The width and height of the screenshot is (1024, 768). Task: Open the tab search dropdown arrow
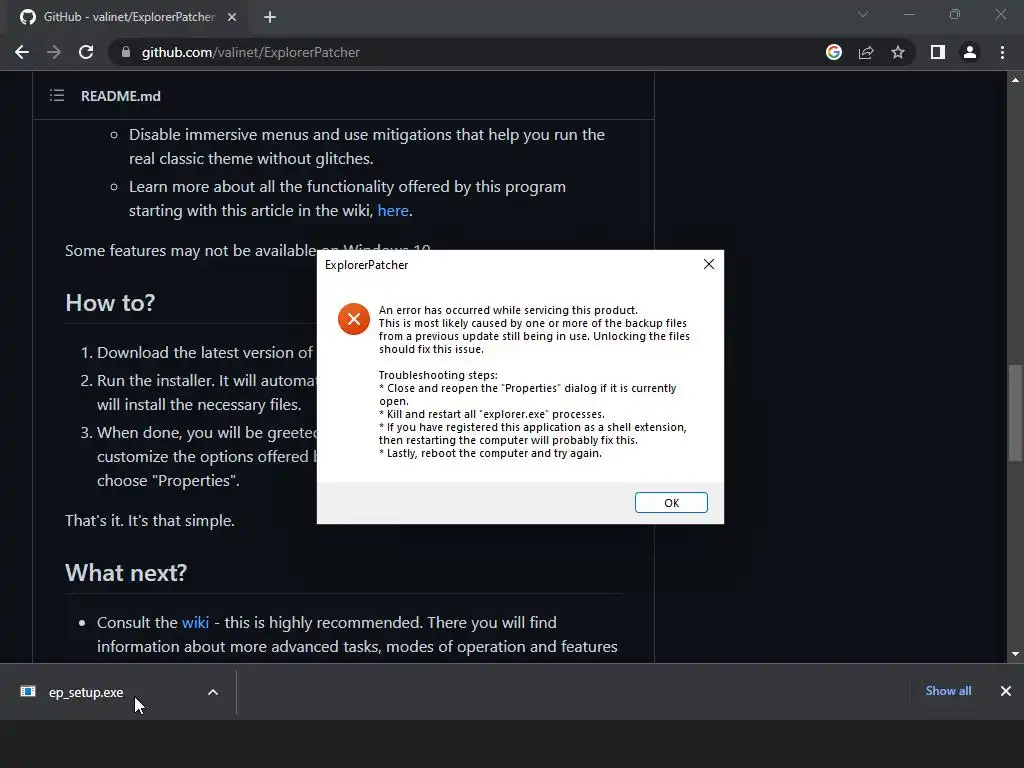(x=863, y=14)
